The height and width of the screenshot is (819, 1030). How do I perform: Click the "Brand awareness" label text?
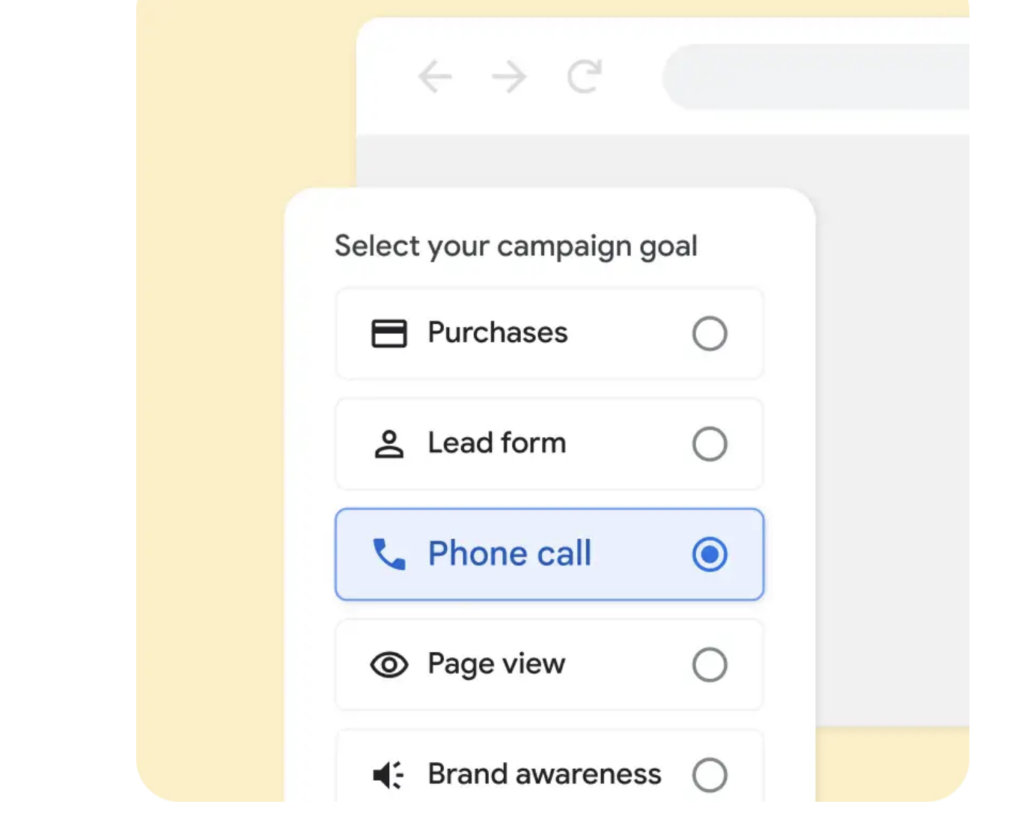click(544, 774)
